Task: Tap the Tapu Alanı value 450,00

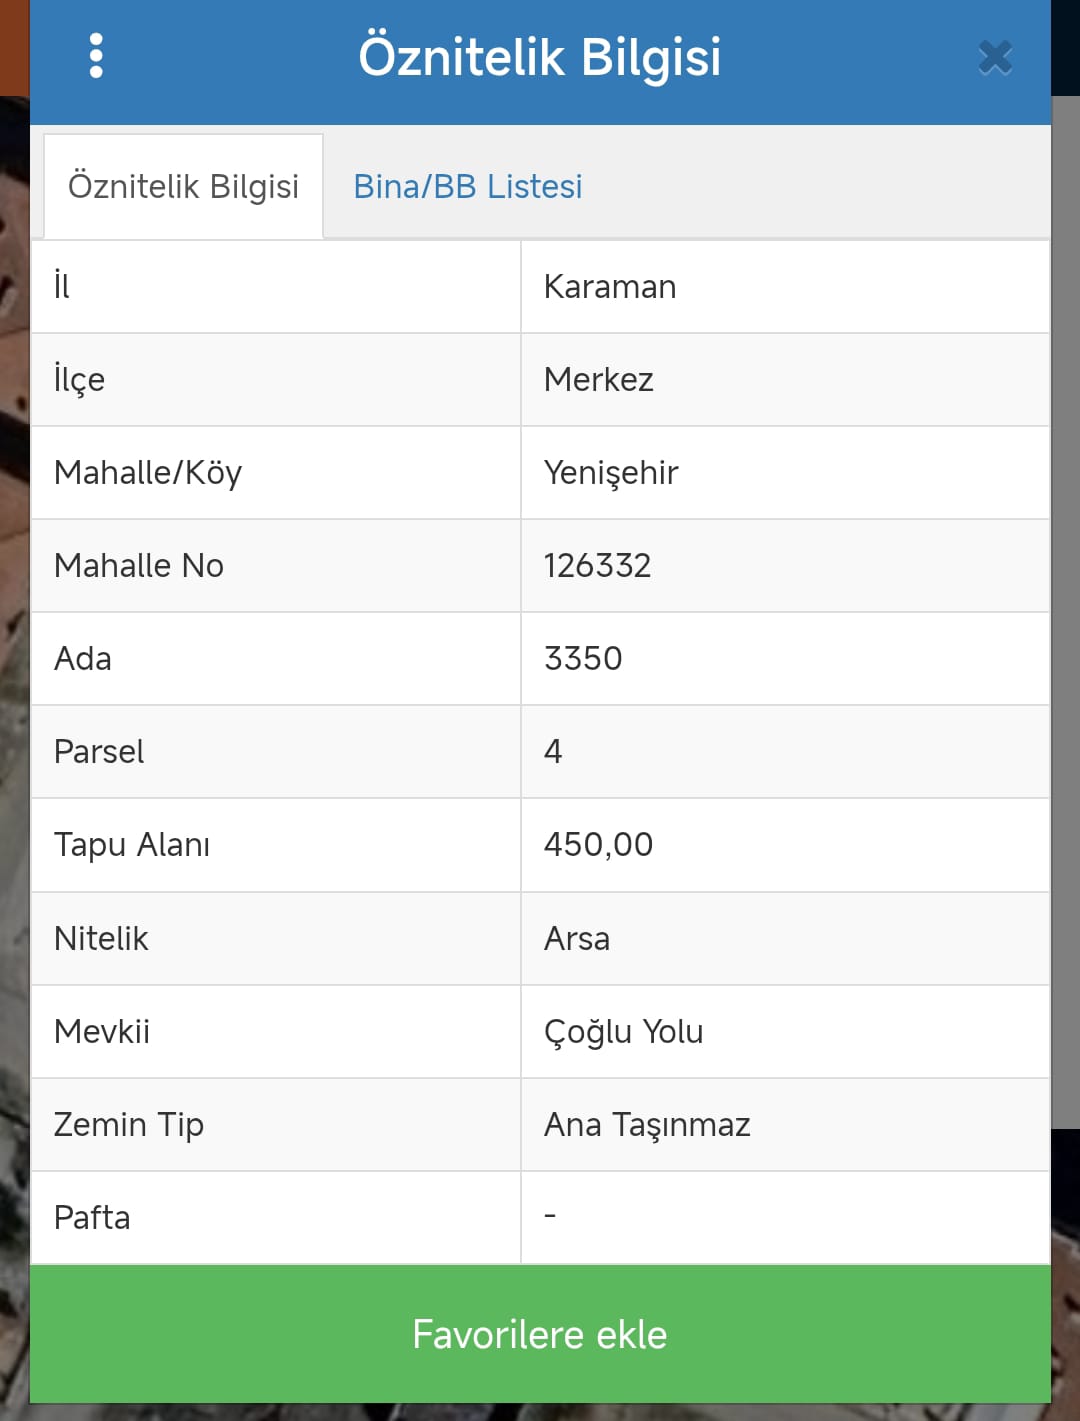Action: point(598,845)
